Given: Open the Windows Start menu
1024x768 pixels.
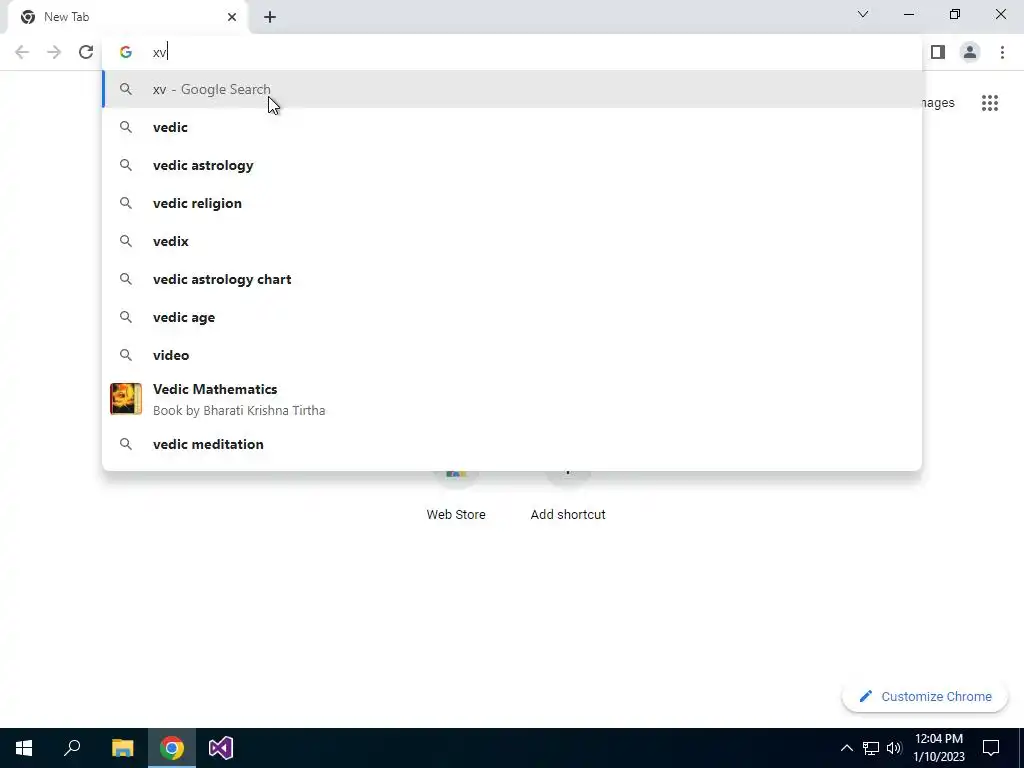Looking at the screenshot, I should [x=24, y=748].
